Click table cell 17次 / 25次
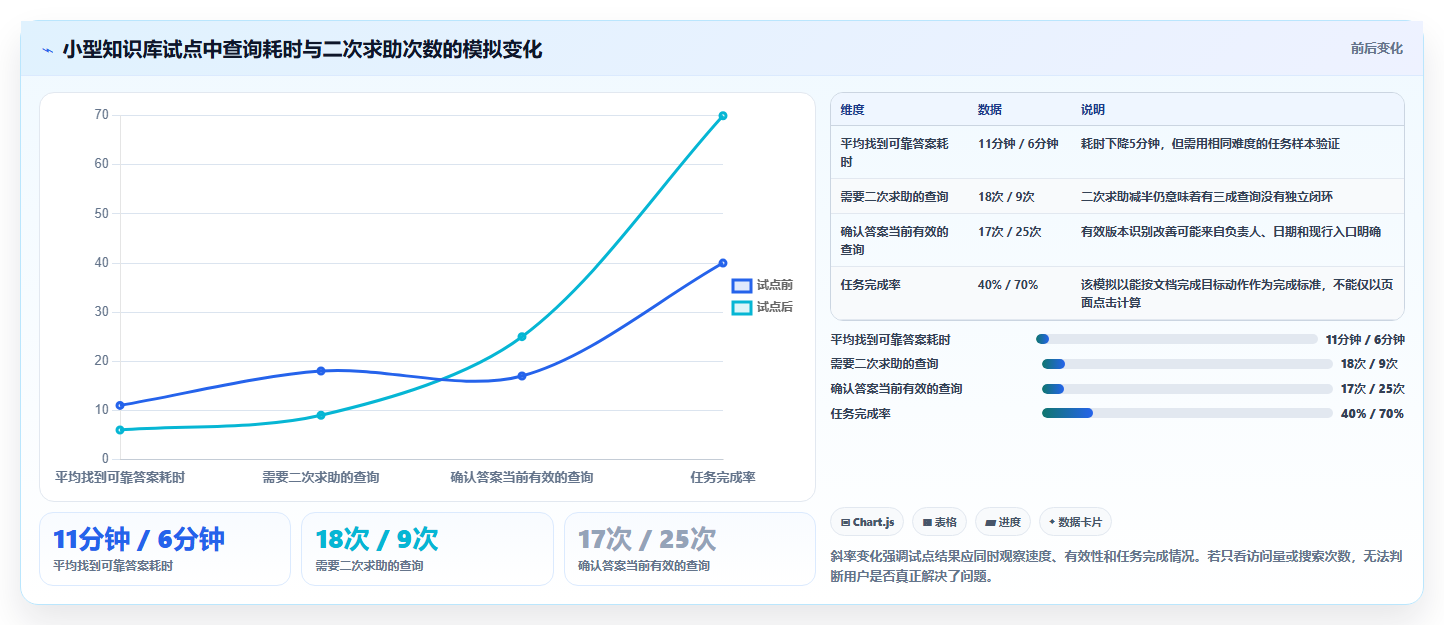This screenshot has width=1444, height=625. (1010, 232)
